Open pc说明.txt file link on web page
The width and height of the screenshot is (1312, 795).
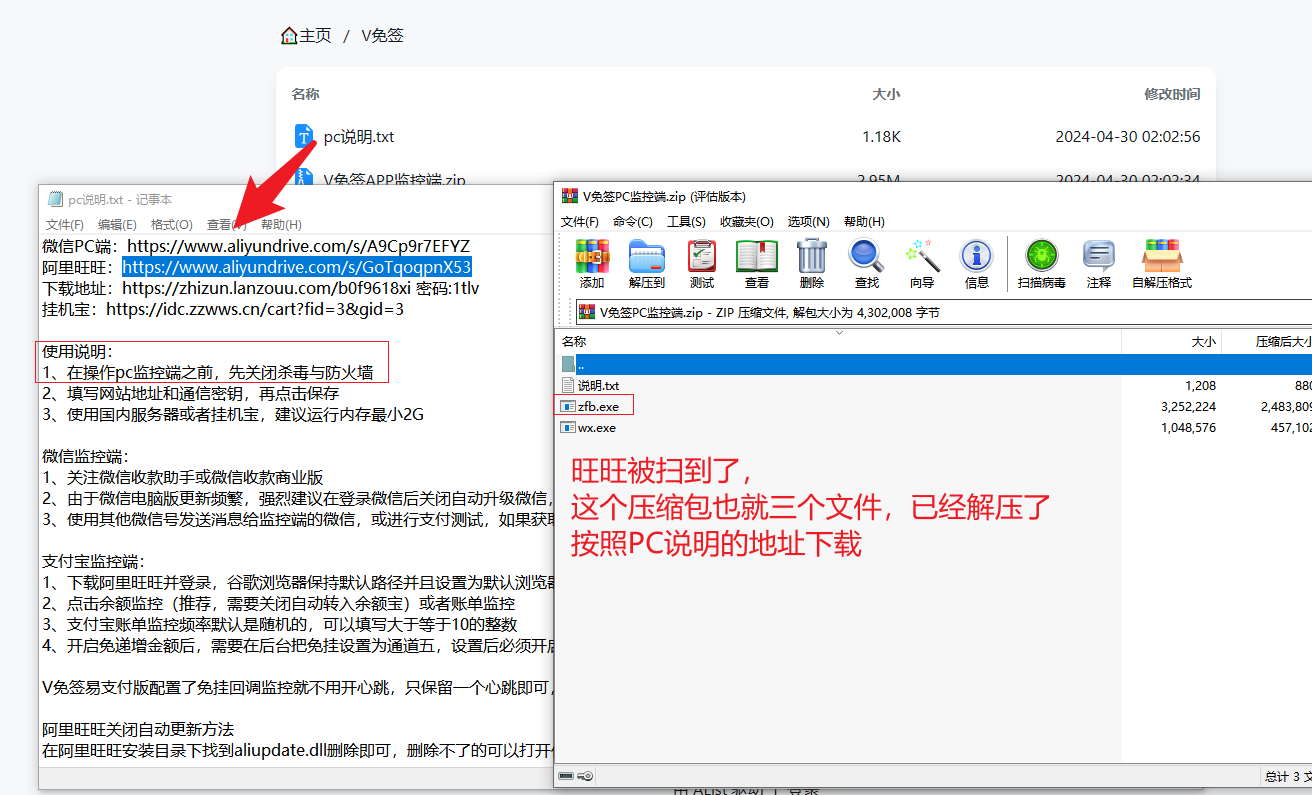click(x=359, y=137)
